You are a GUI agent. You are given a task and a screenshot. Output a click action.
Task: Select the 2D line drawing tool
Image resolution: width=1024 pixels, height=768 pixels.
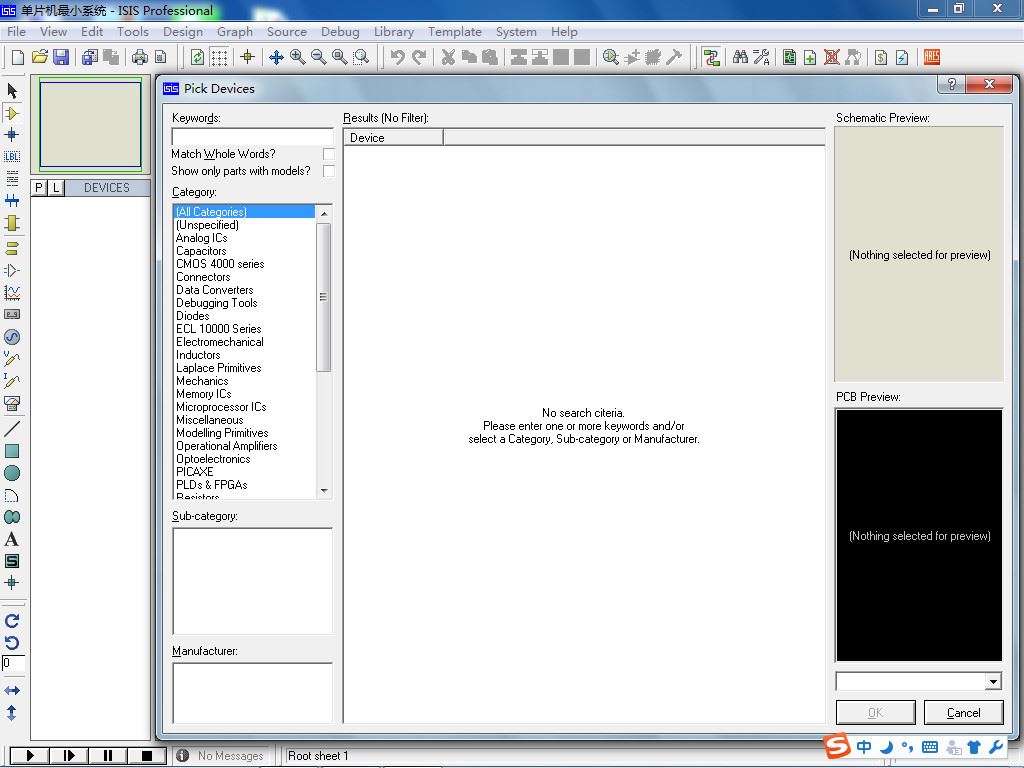(12, 429)
